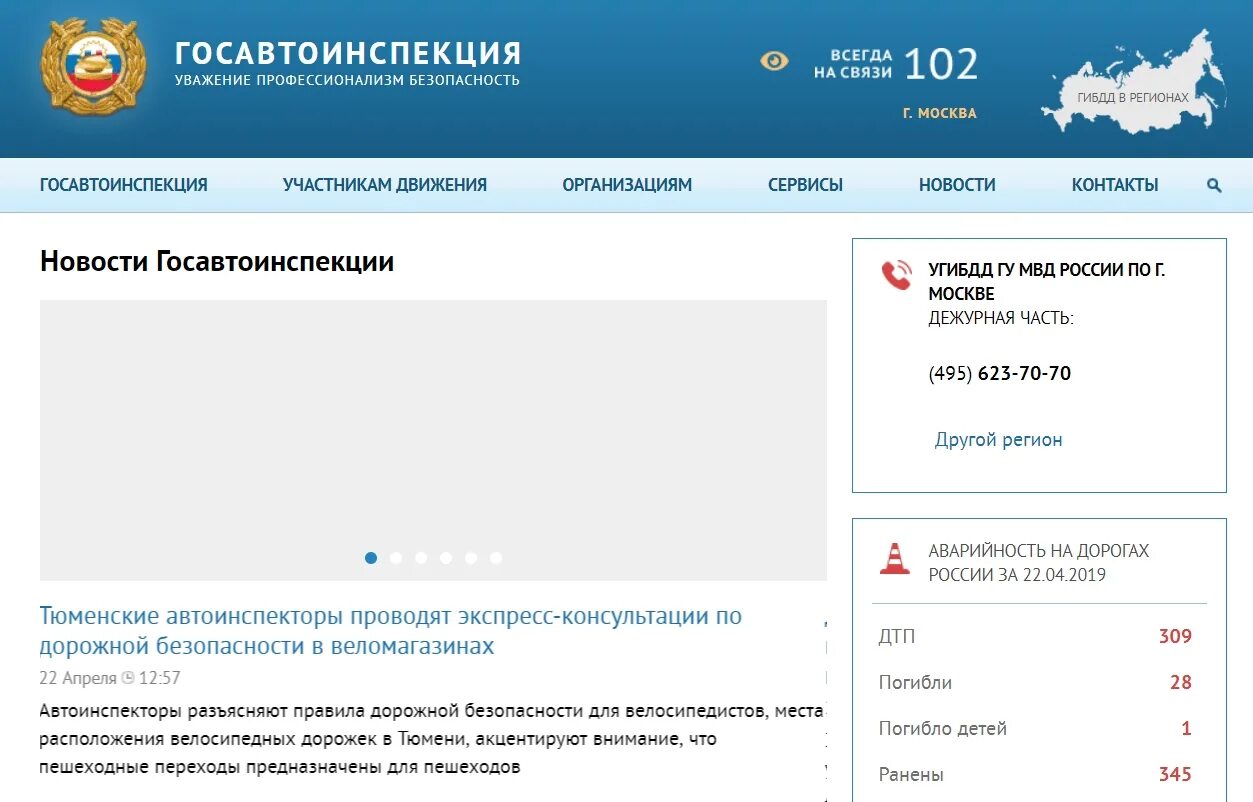Select the third slider dot
The height and width of the screenshot is (802, 1253).
pyautogui.click(x=421, y=558)
